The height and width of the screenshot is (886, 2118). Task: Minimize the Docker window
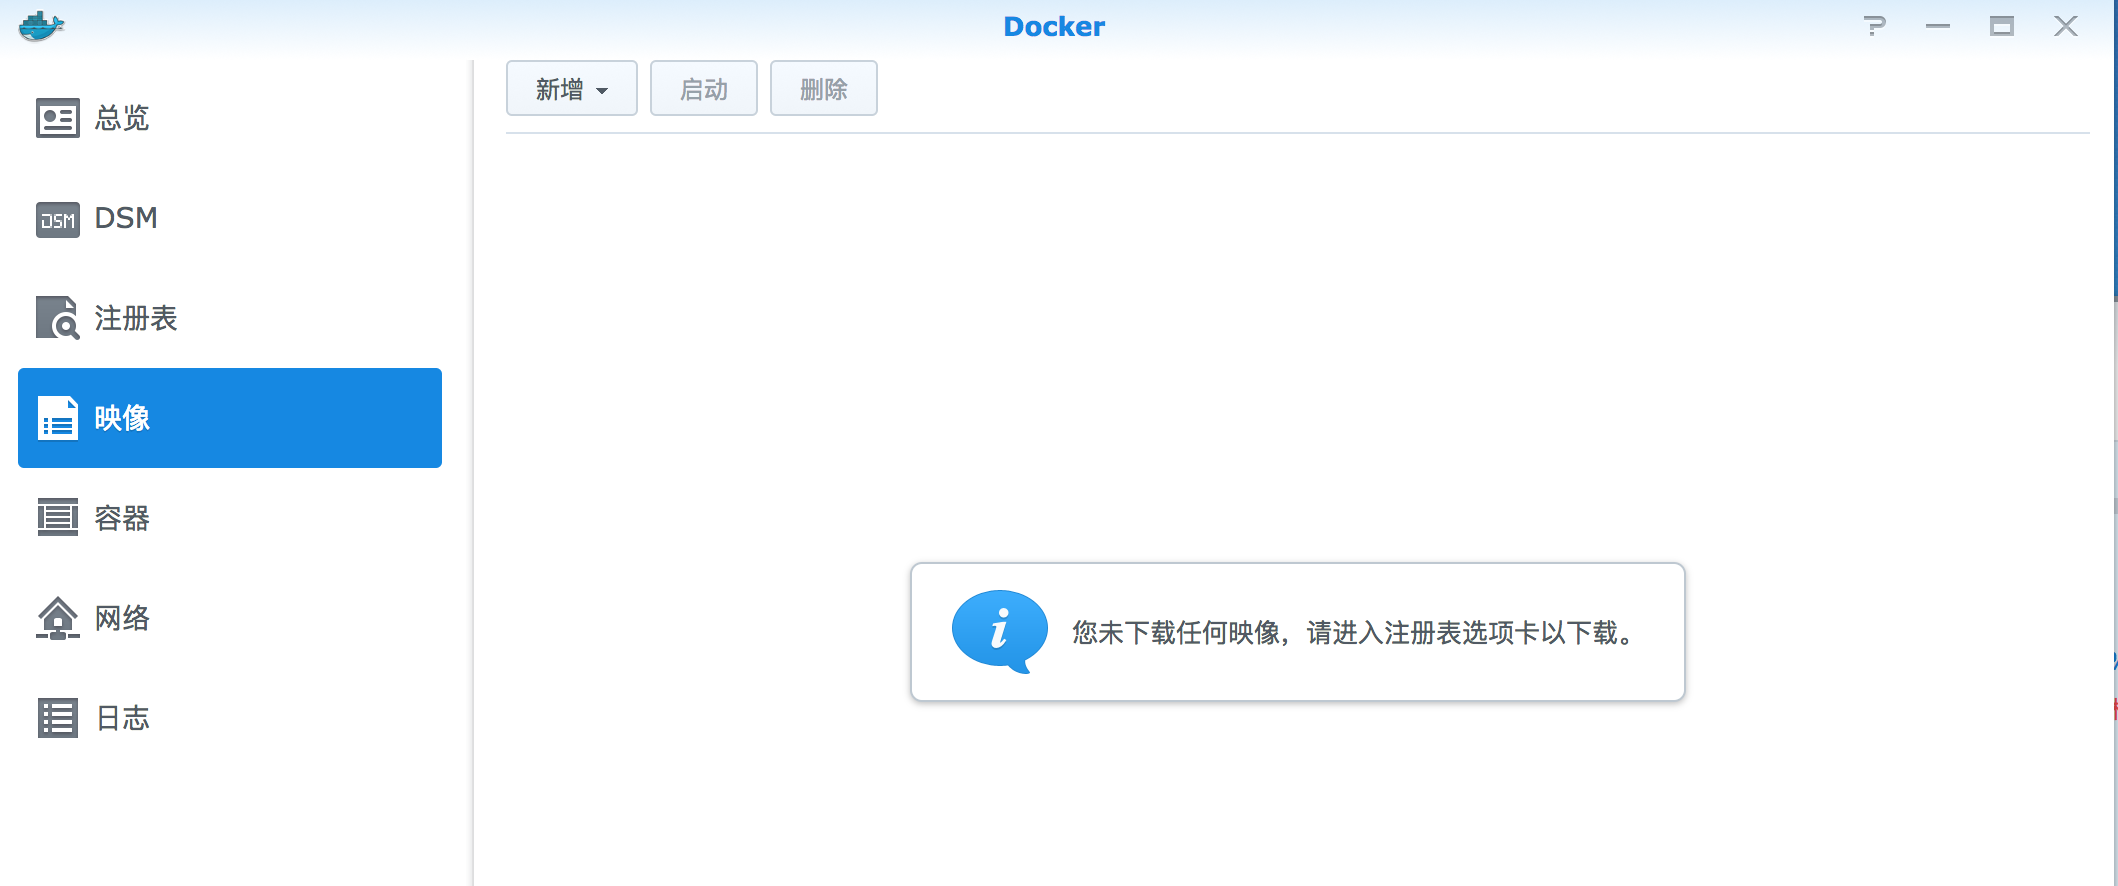(x=1938, y=26)
